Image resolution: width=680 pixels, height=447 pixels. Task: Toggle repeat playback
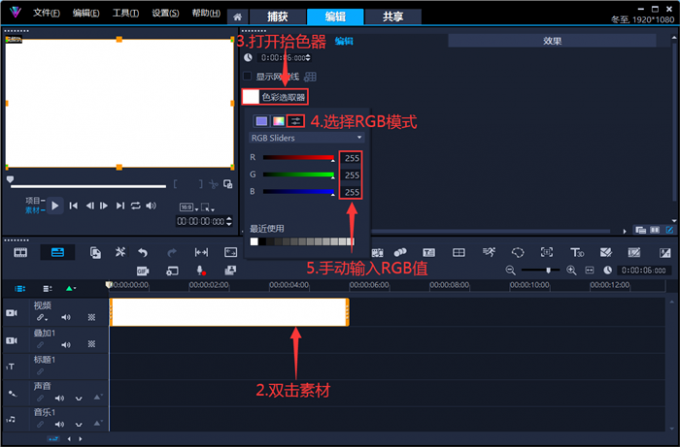coord(136,206)
